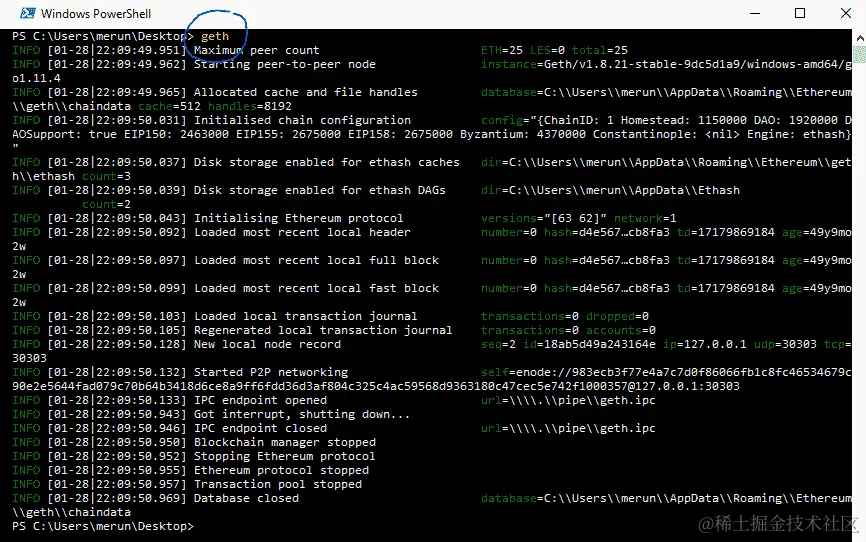Click 'Loaded most recent local header' text
The width and height of the screenshot is (866, 542).
[x=302, y=233]
